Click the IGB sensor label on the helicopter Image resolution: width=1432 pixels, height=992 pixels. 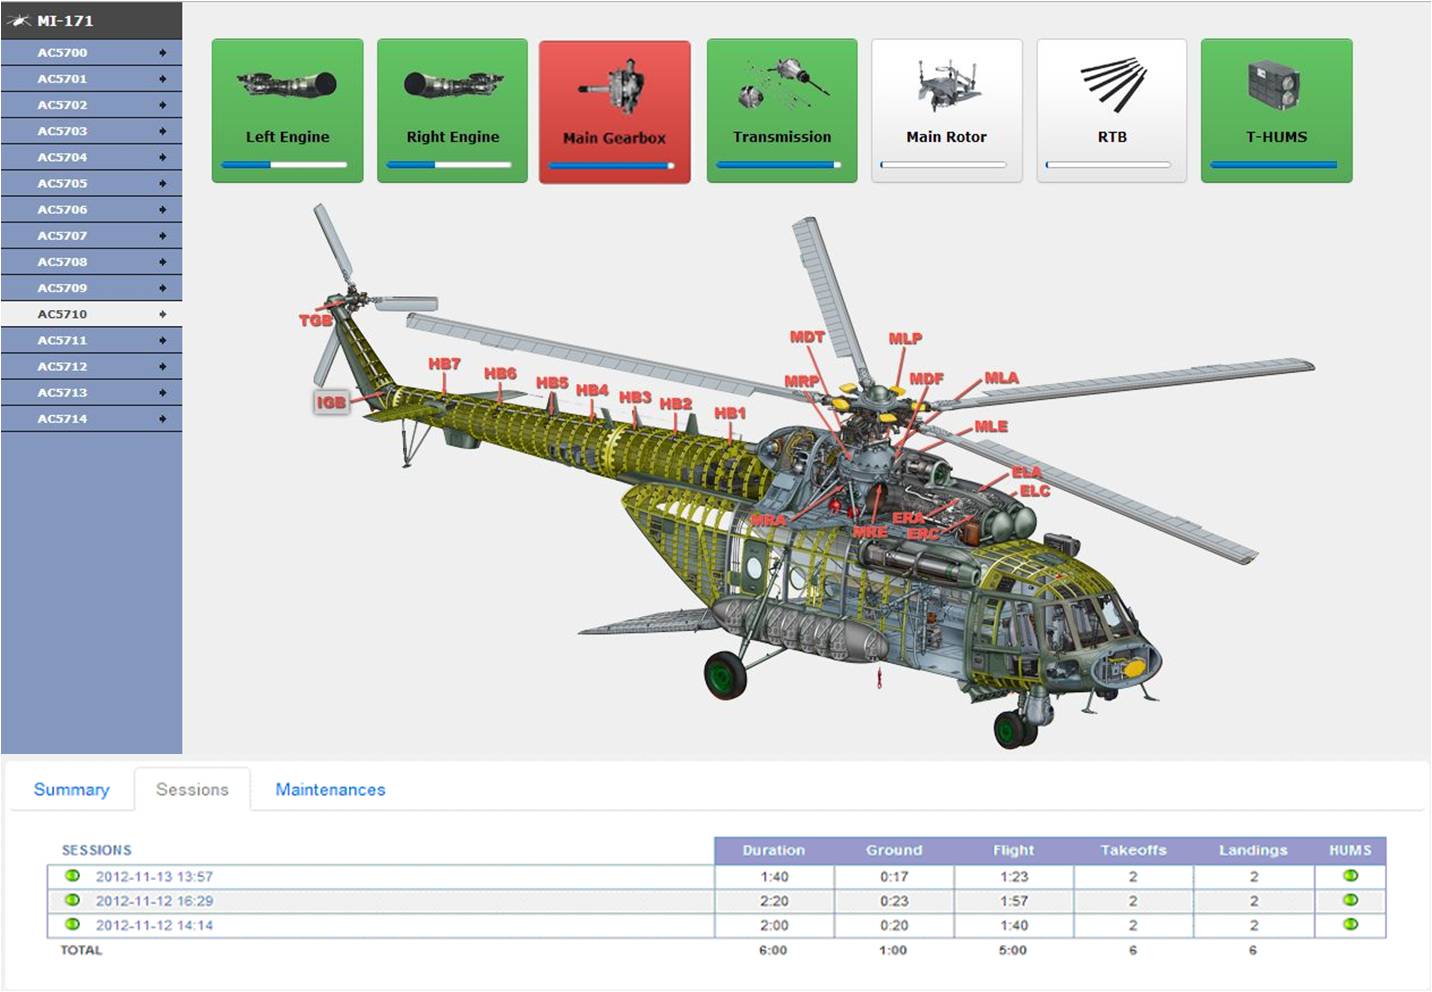(331, 403)
